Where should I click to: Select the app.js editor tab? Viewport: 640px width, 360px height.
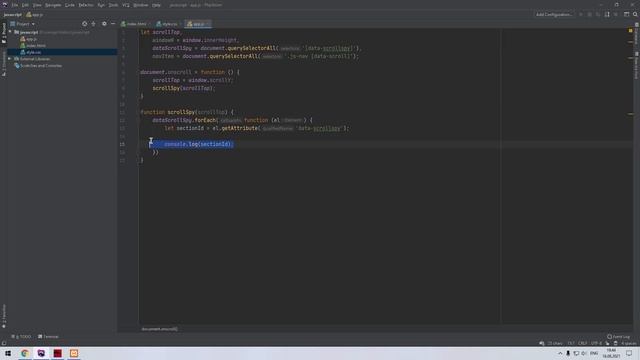pos(198,24)
